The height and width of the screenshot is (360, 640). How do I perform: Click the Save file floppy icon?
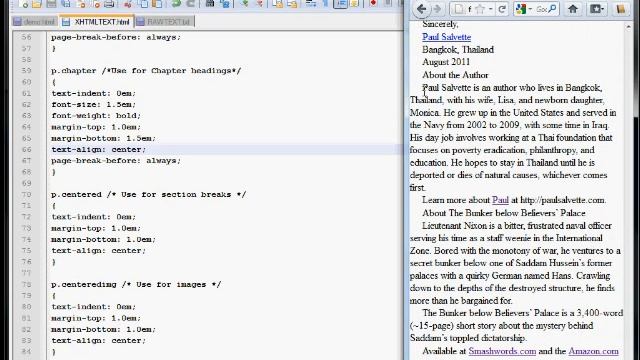(x=51, y=4)
